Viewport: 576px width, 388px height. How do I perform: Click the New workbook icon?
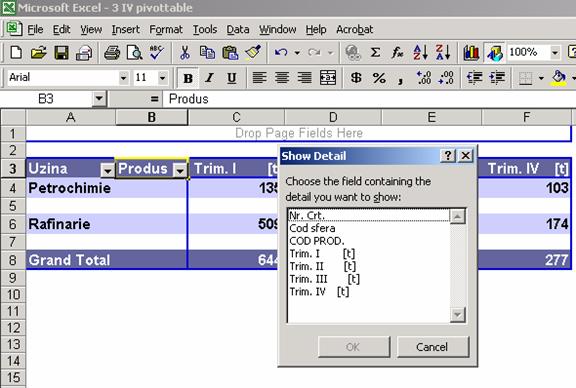point(15,53)
